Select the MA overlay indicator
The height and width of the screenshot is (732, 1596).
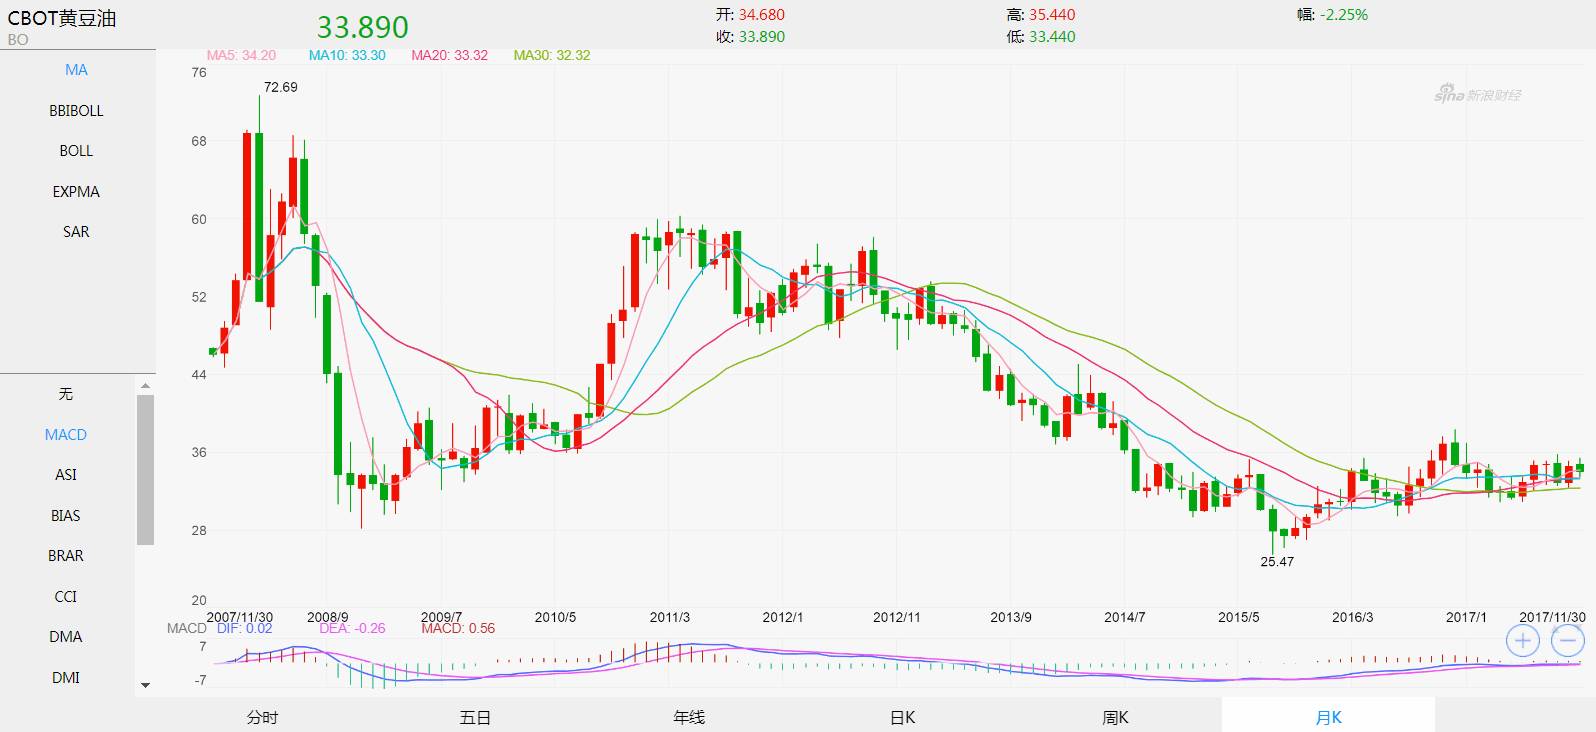tap(76, 70)
